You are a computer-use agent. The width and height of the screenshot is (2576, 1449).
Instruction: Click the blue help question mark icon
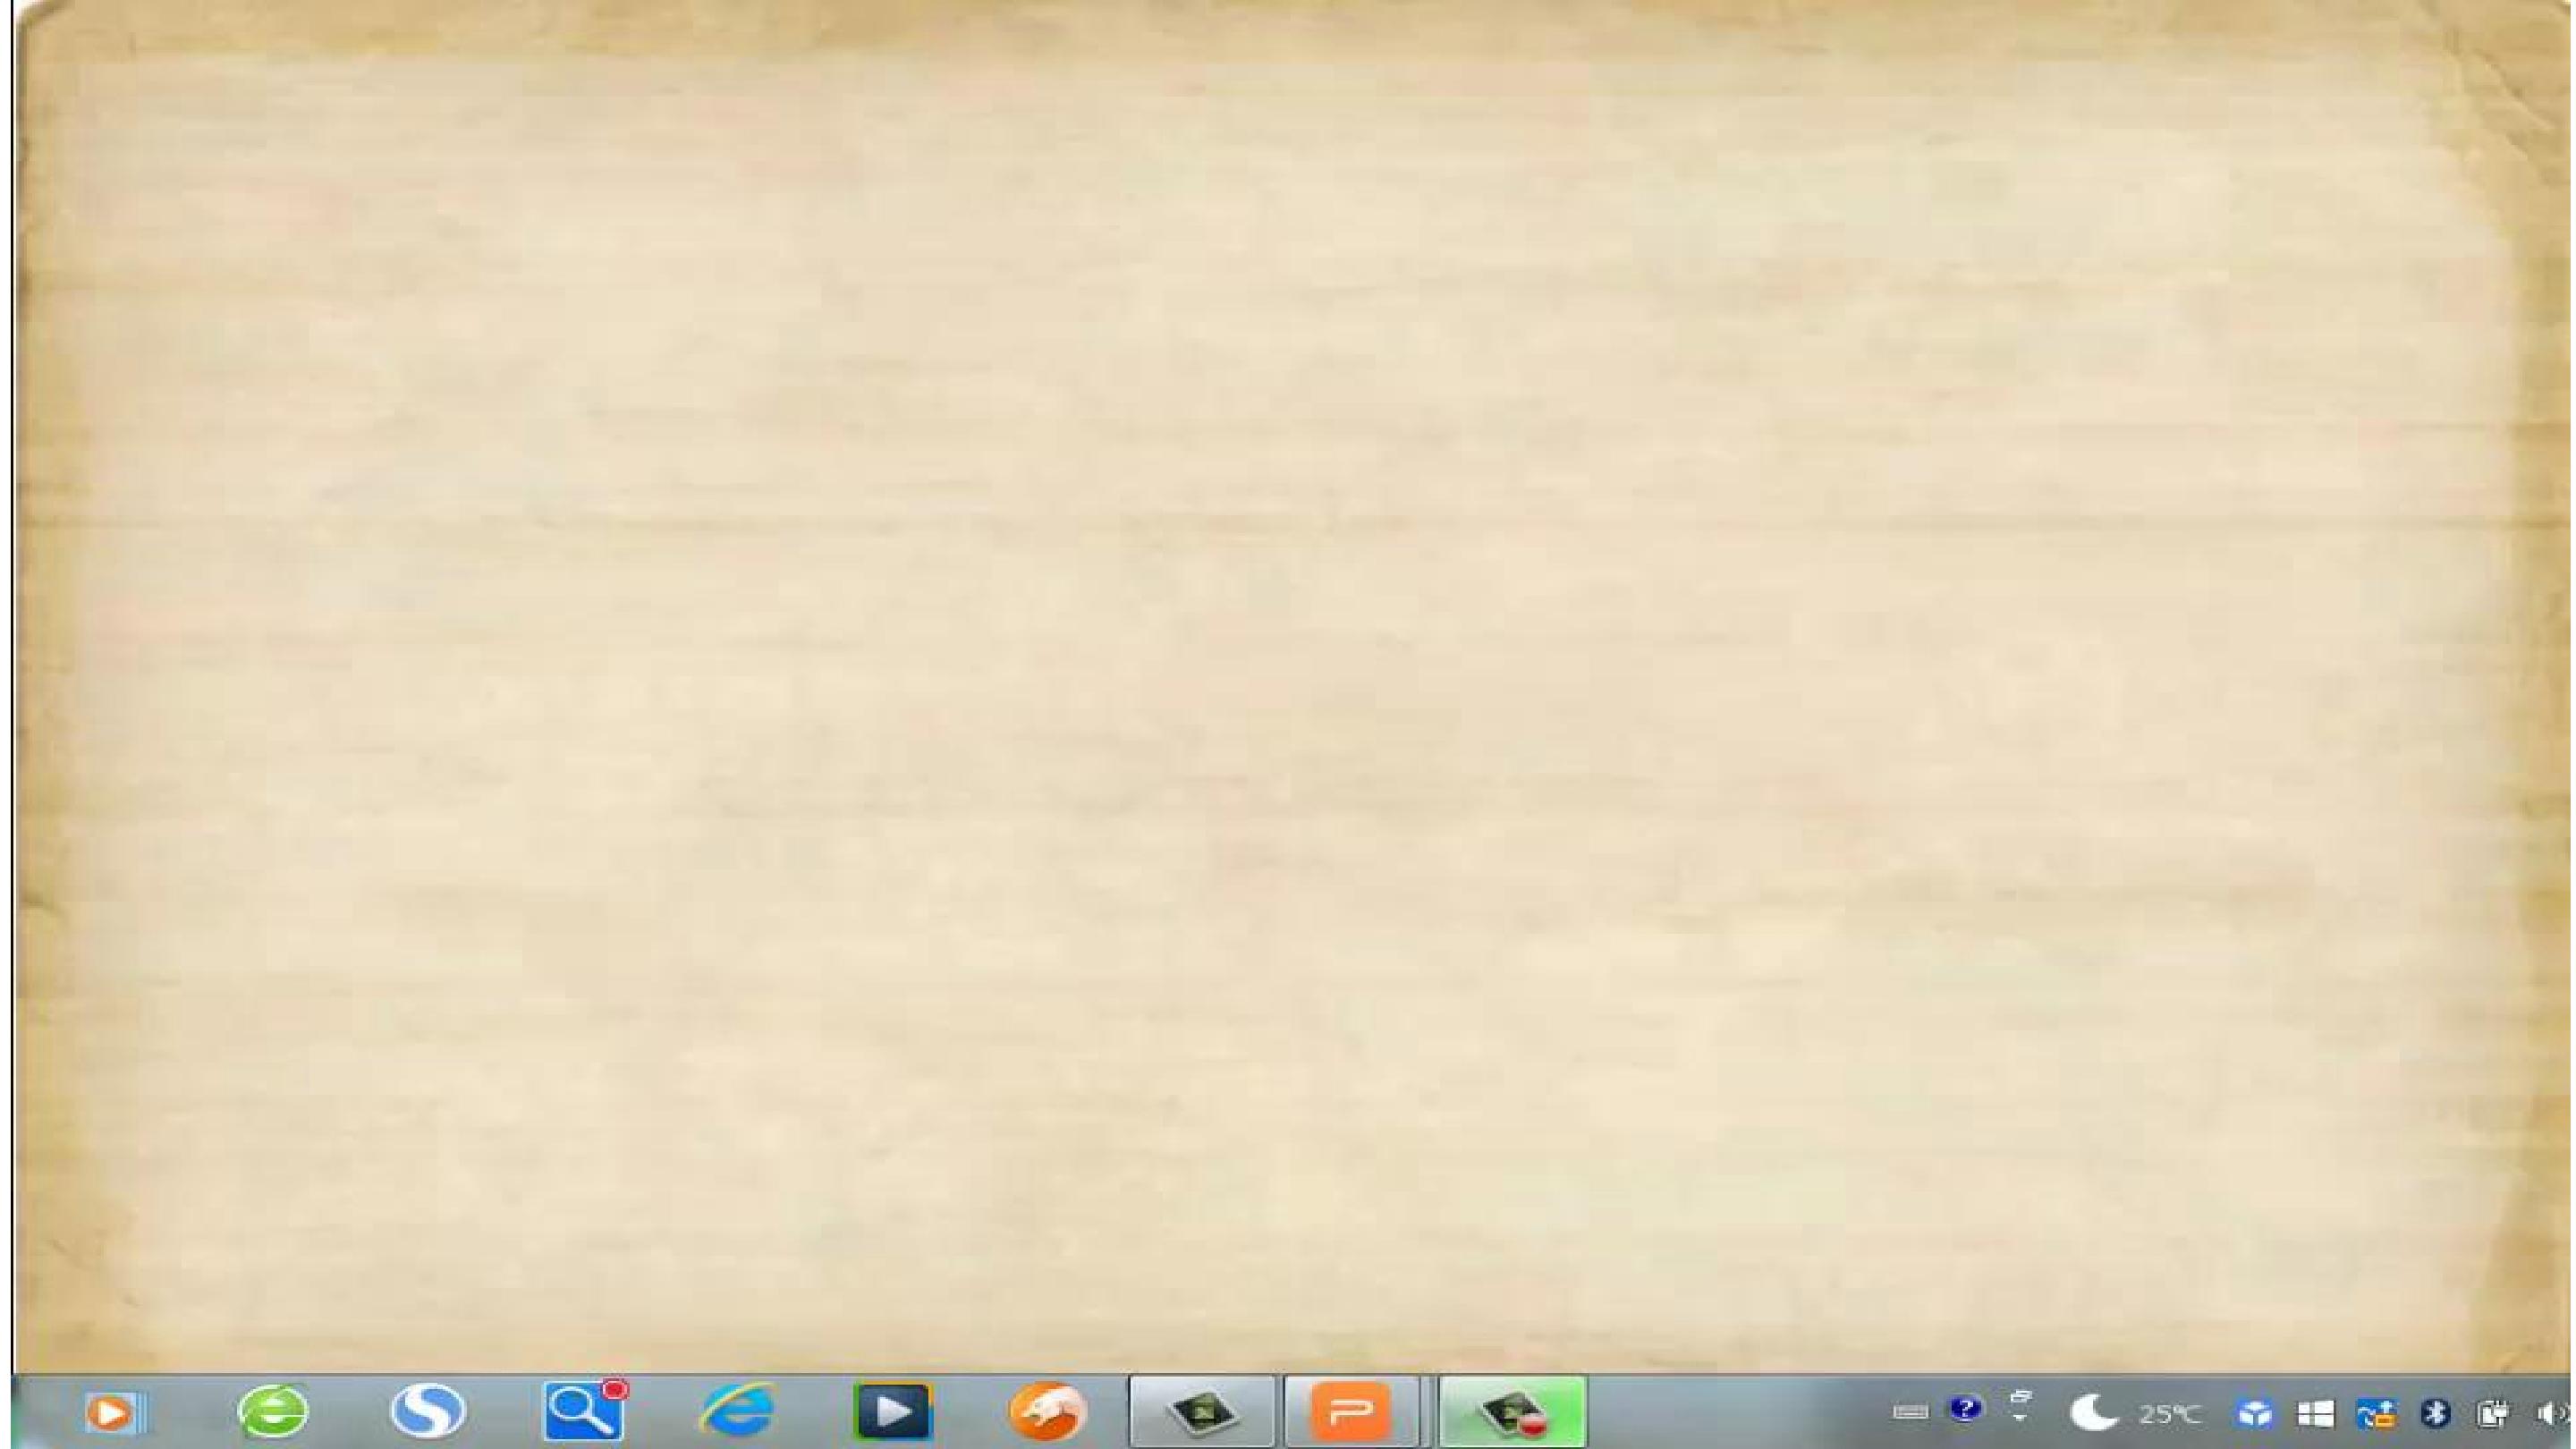(1965, 1410)
